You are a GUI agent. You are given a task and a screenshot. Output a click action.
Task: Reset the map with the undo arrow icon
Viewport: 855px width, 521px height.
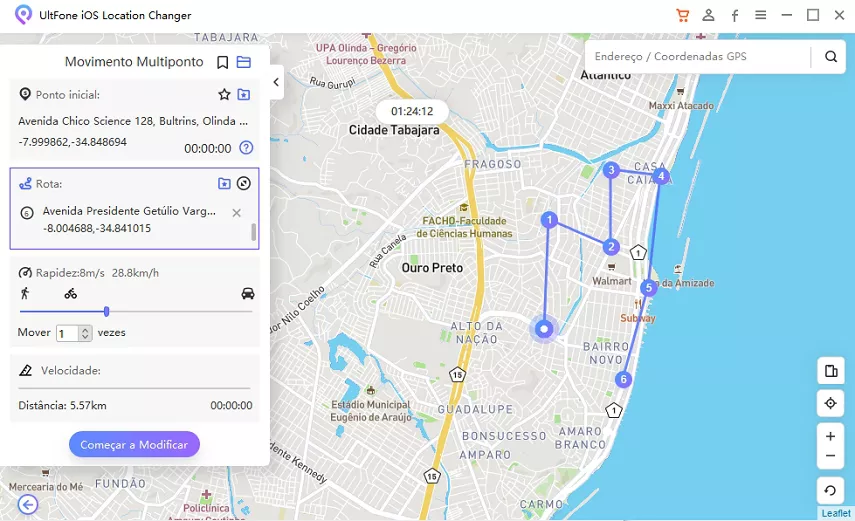coord(830,490)
